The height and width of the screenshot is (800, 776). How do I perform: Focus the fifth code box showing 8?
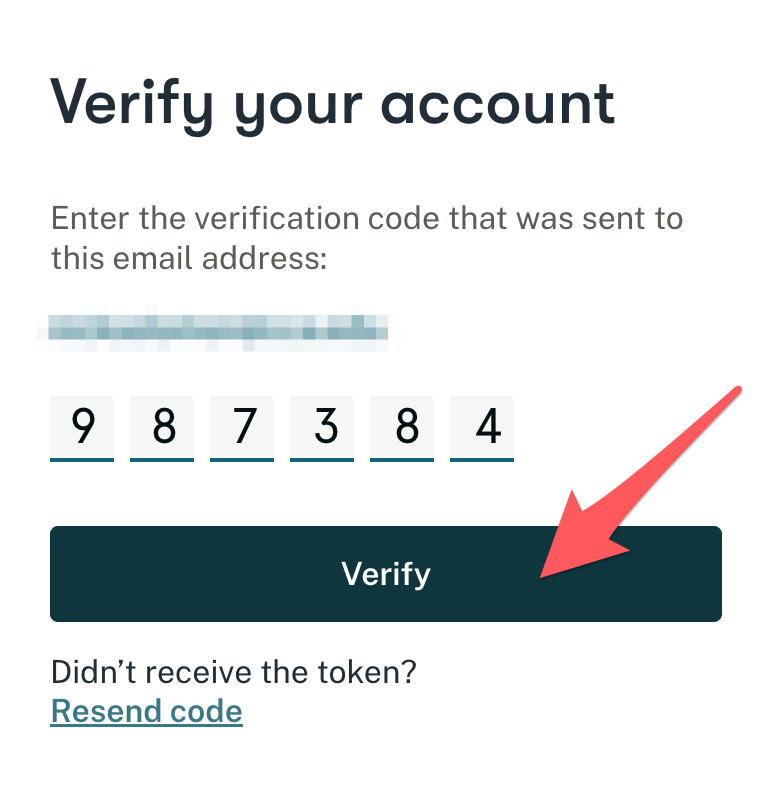402,429
